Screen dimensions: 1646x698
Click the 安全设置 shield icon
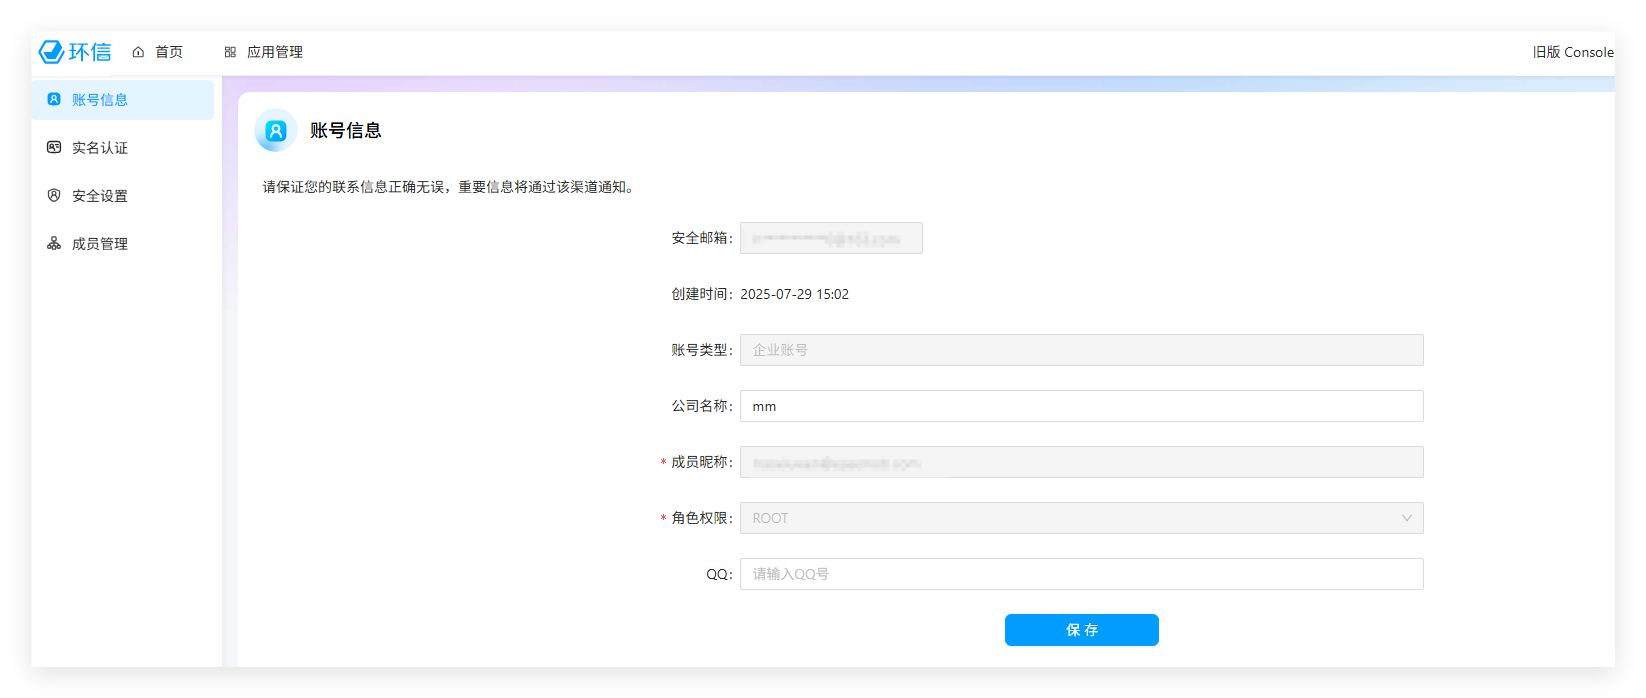[54, 195]
